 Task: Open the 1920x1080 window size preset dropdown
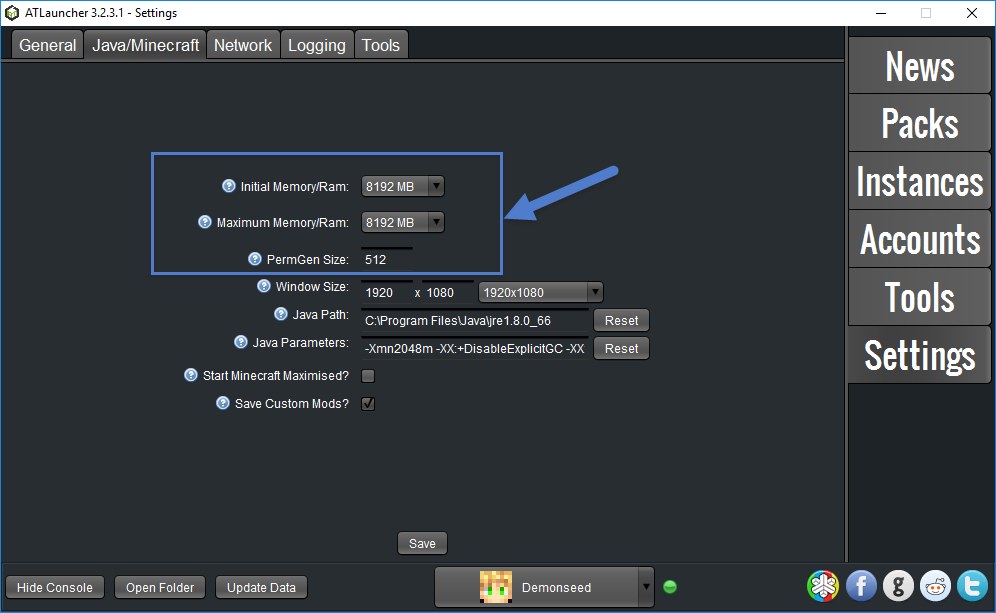pos(541,293)
